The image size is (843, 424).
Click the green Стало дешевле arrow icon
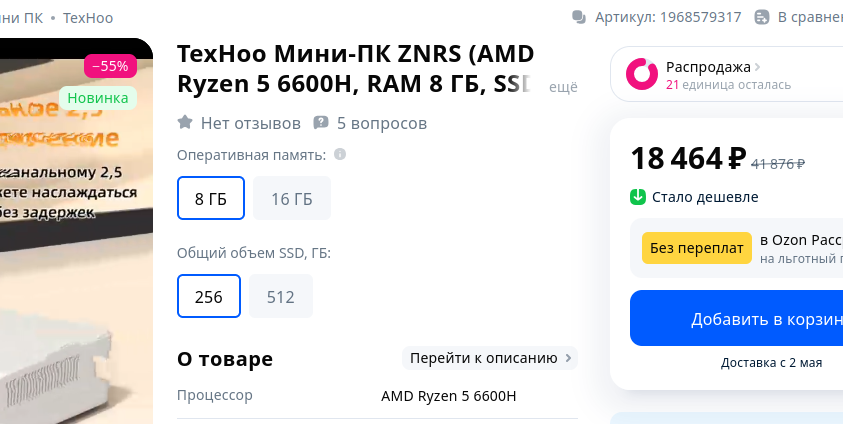638,197
